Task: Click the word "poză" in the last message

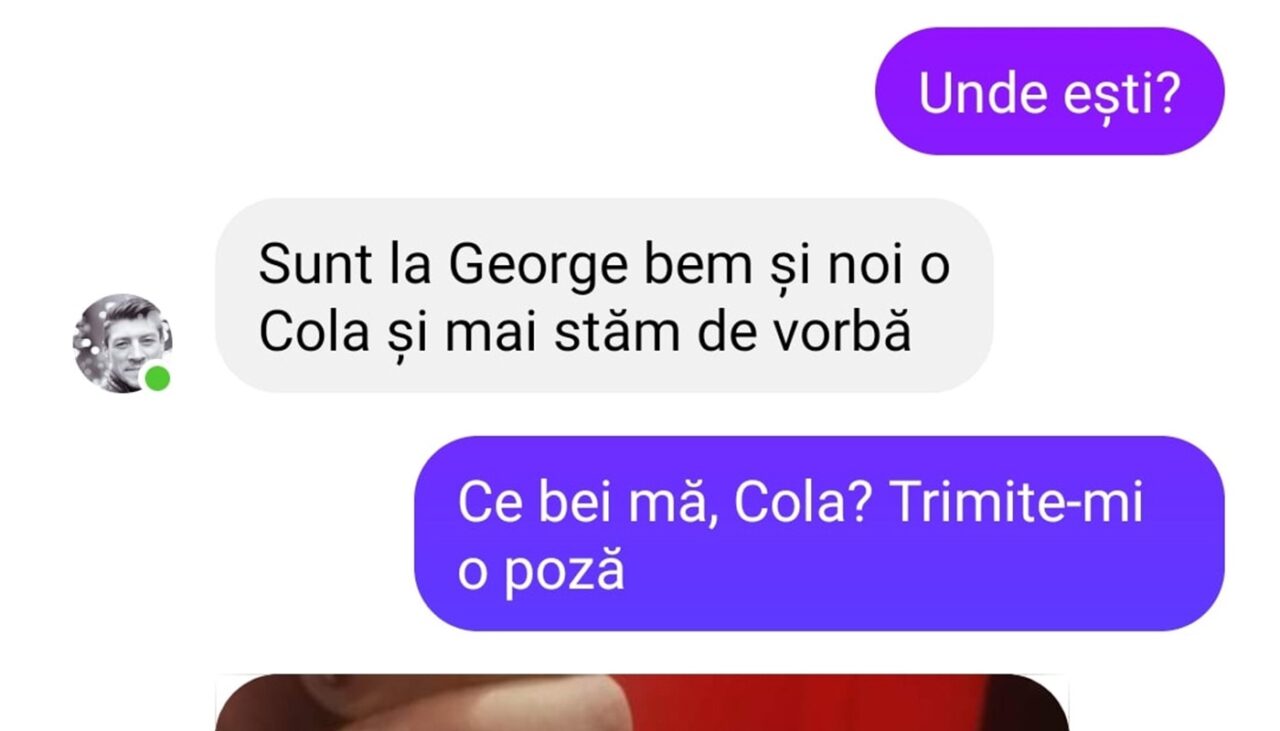Action: pos(565,573)
